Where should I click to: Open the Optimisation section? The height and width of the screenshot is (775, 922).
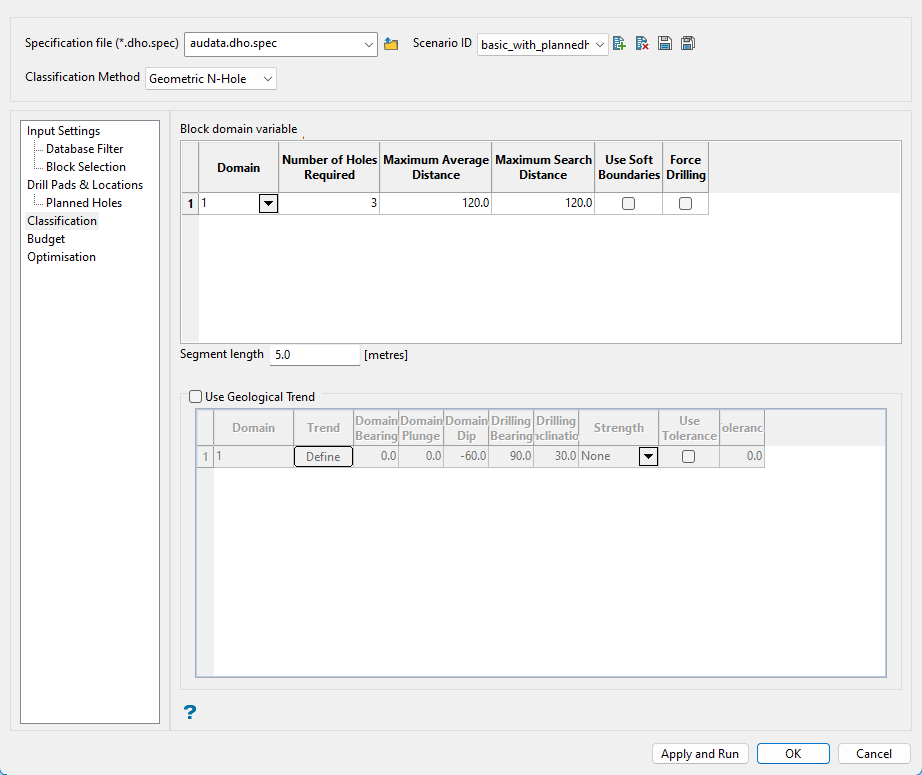[x=62, y=257]
